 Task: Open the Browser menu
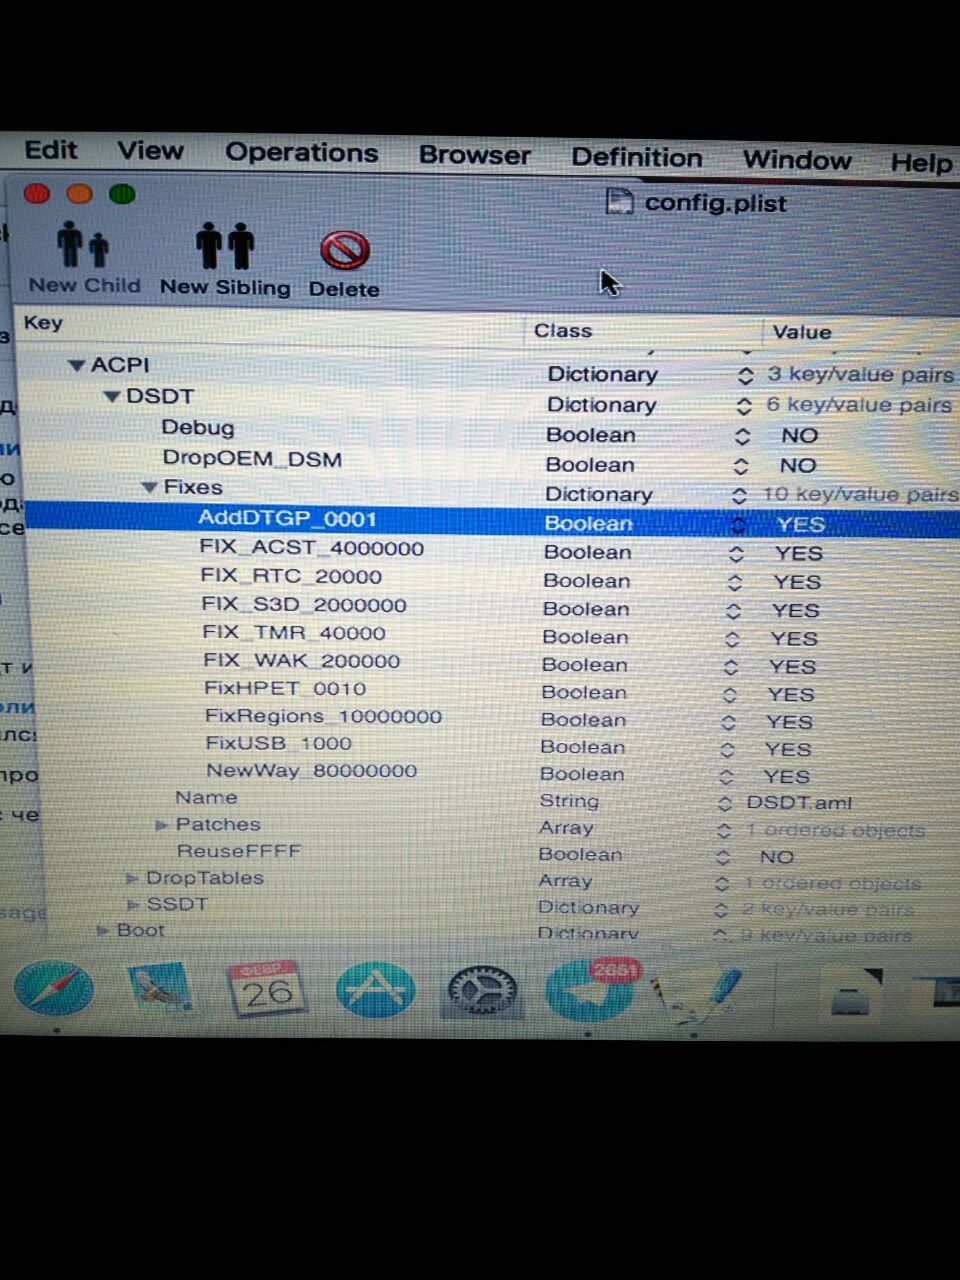(475, 156)
